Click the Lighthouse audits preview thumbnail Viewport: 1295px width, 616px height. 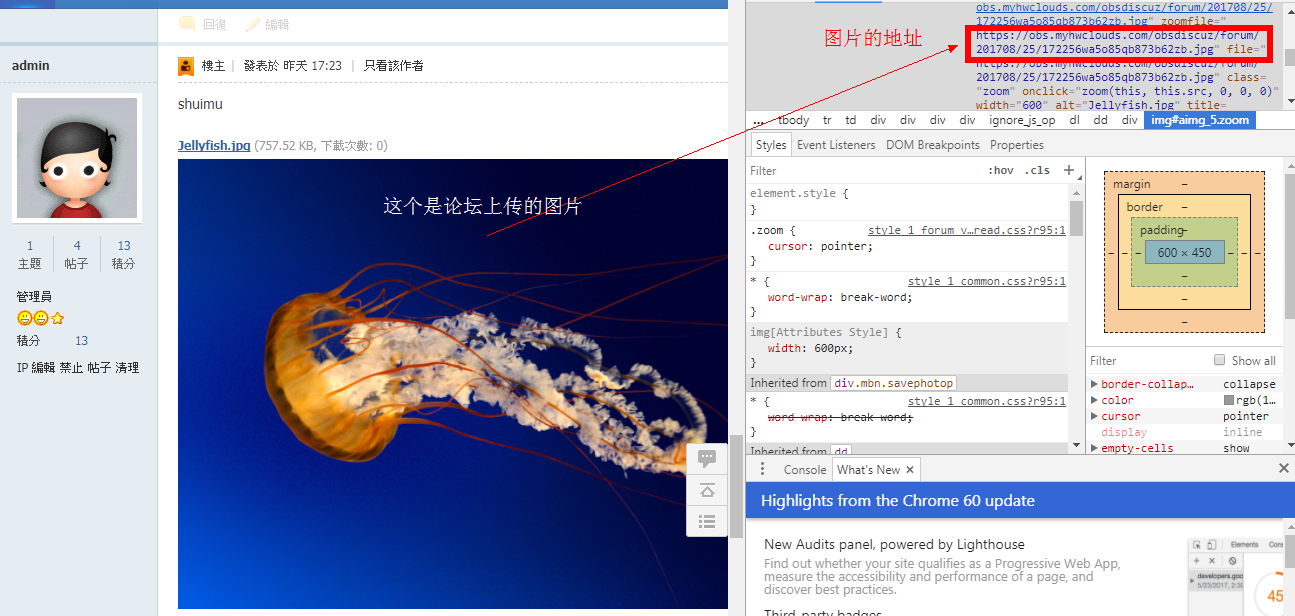tap(1236, 576)
